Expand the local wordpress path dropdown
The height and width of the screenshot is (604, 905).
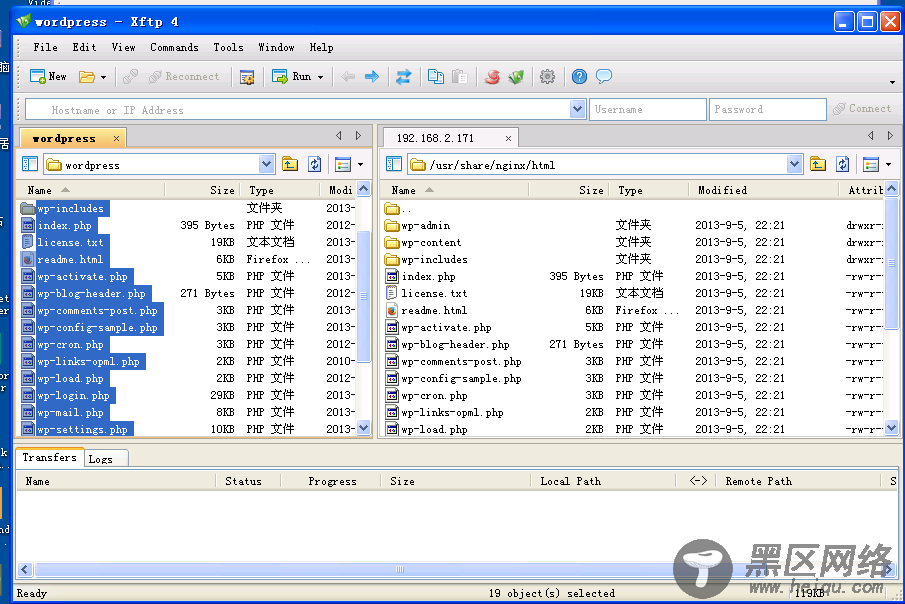point(266,165)
